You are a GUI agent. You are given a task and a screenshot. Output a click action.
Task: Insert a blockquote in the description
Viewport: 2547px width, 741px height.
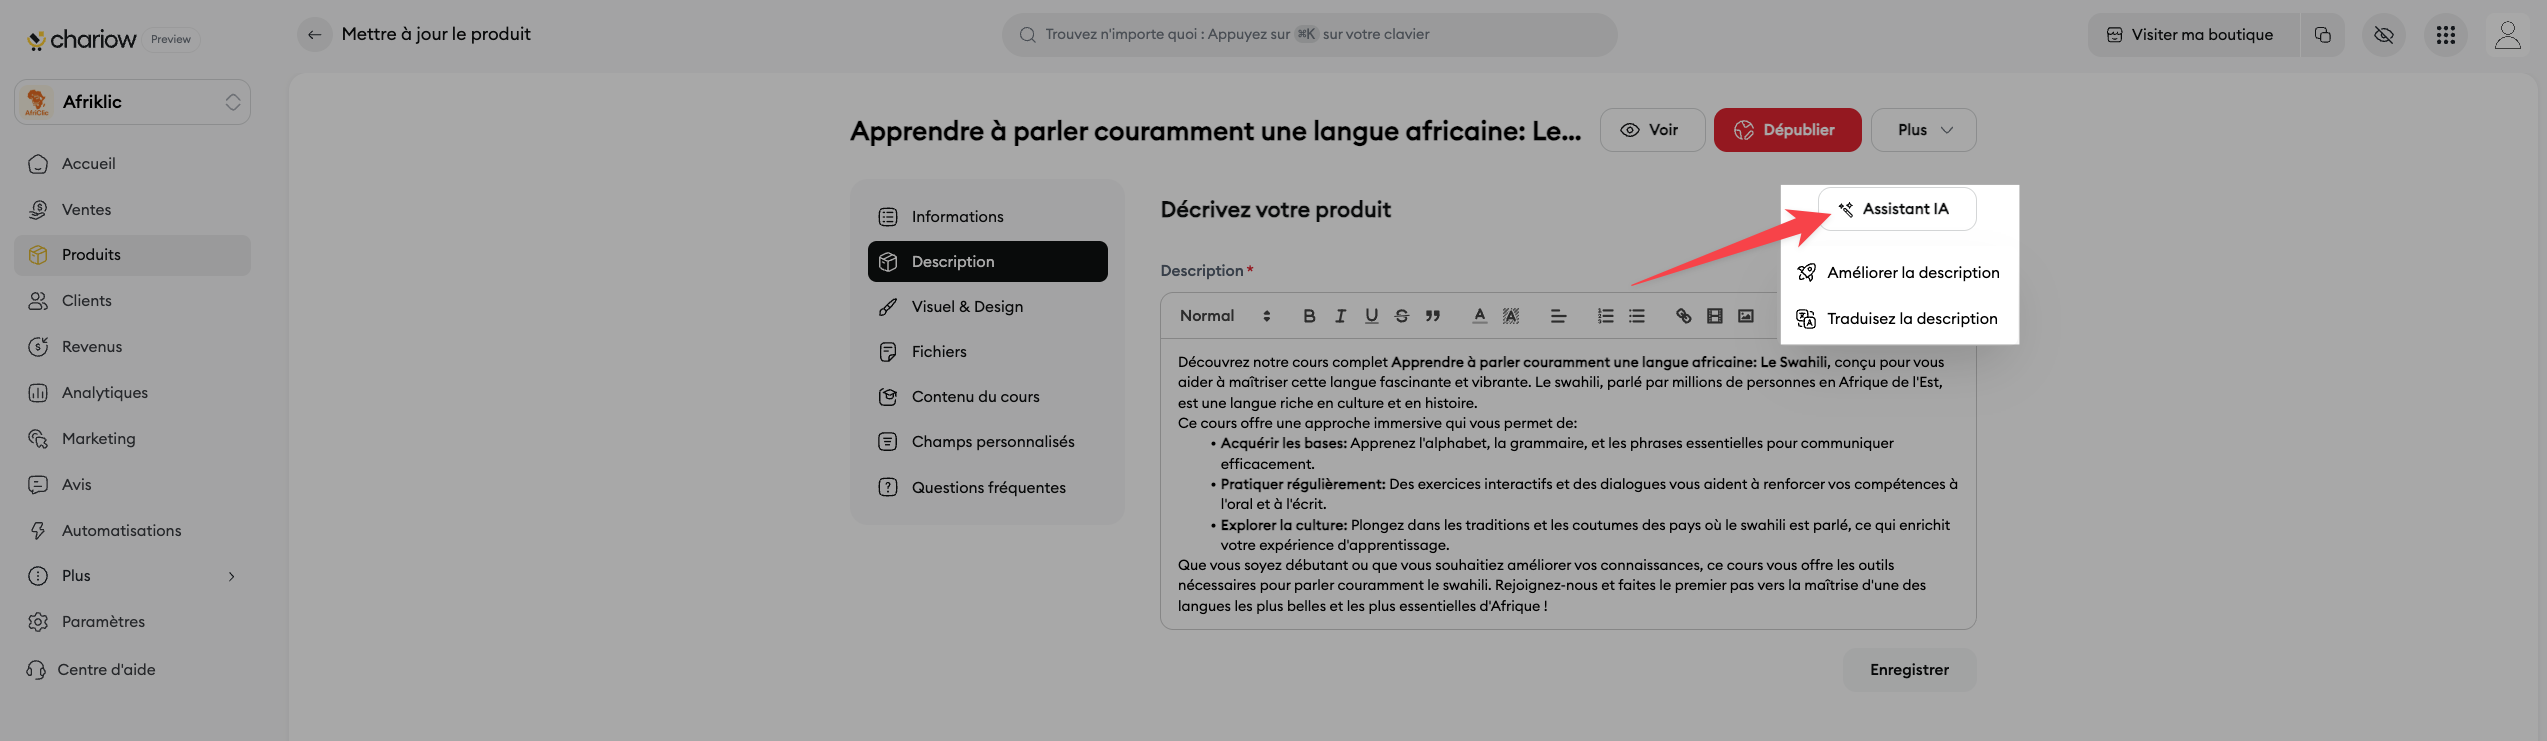click(x=1433, y=316)
